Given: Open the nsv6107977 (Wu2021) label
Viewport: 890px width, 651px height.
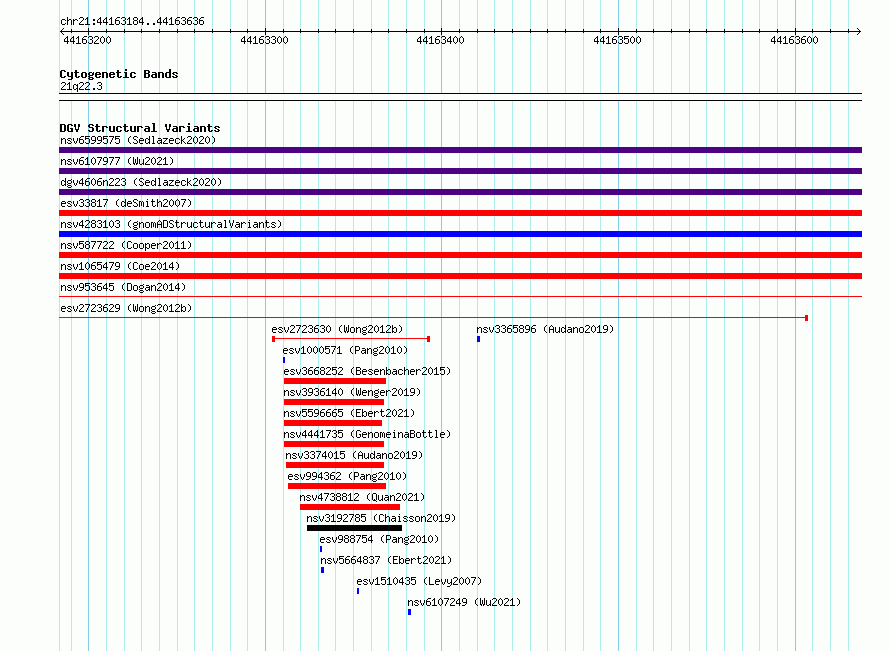Looking at the screenshot, I should 117,161.
